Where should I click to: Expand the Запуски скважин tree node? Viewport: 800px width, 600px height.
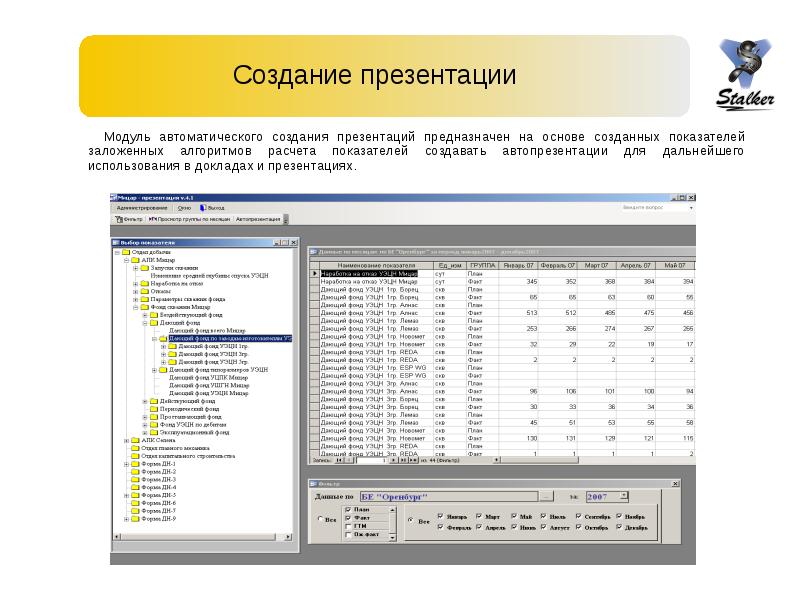click(134, 268)
